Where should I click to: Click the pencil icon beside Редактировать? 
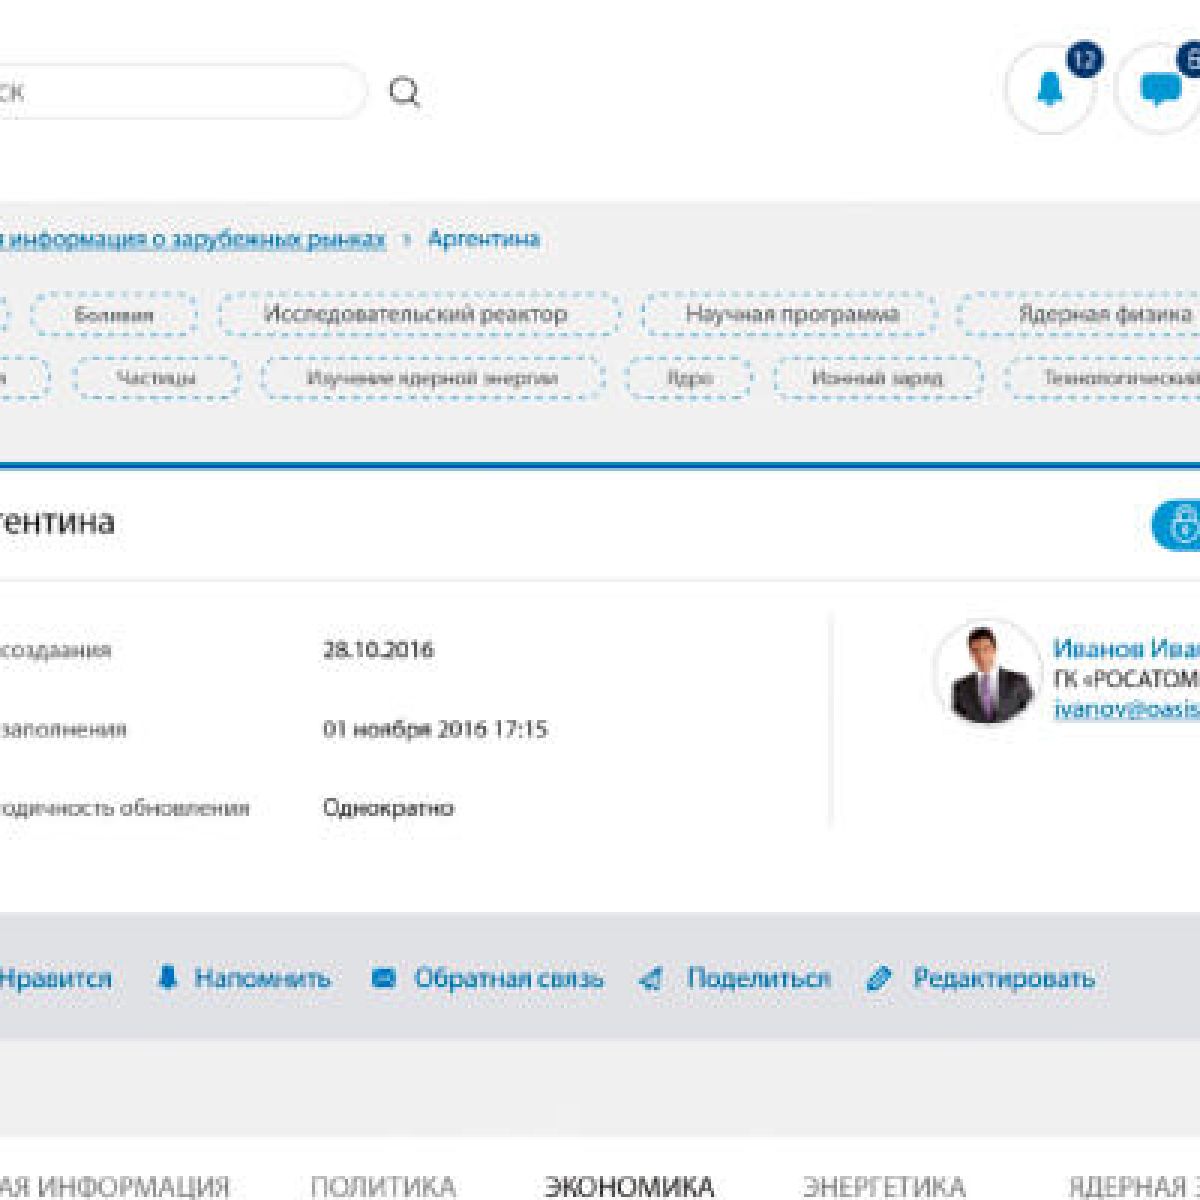[x=879, y=978]
